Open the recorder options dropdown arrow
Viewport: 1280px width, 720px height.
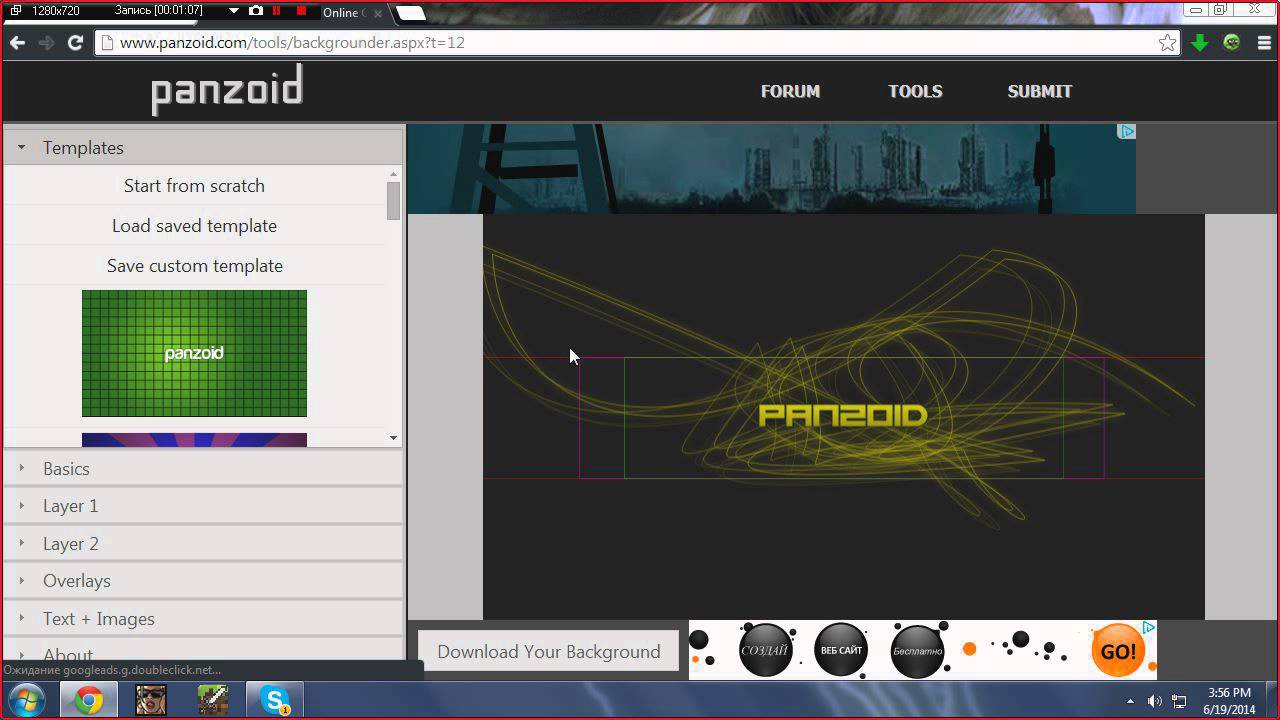click(x=234, y=11)
